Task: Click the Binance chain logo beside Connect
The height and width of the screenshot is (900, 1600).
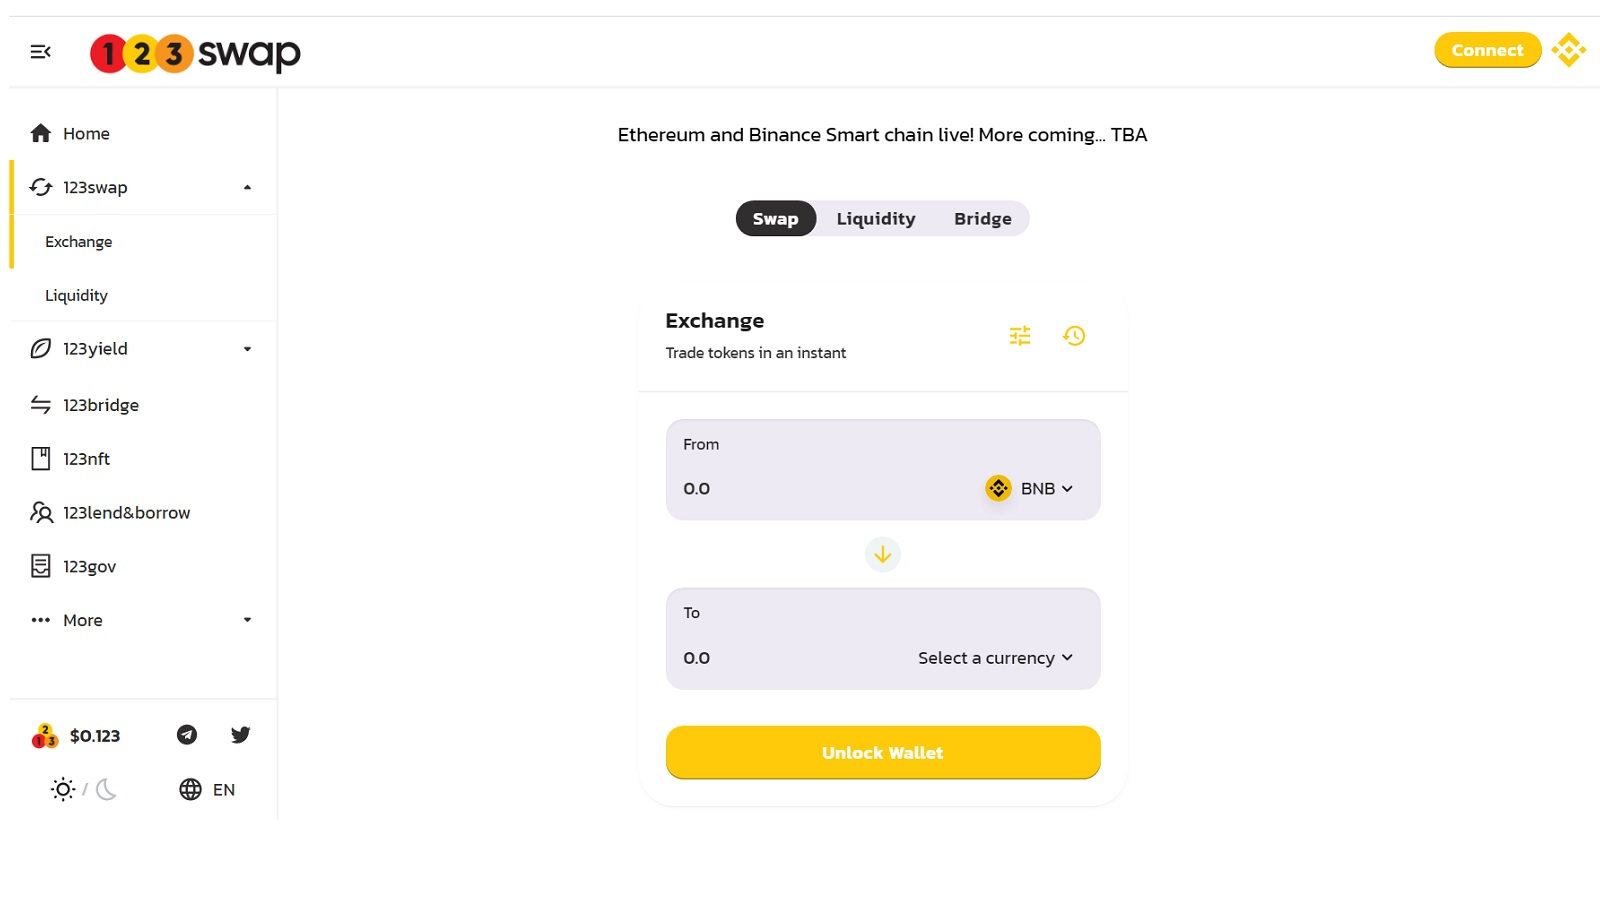Action: 1569,50
